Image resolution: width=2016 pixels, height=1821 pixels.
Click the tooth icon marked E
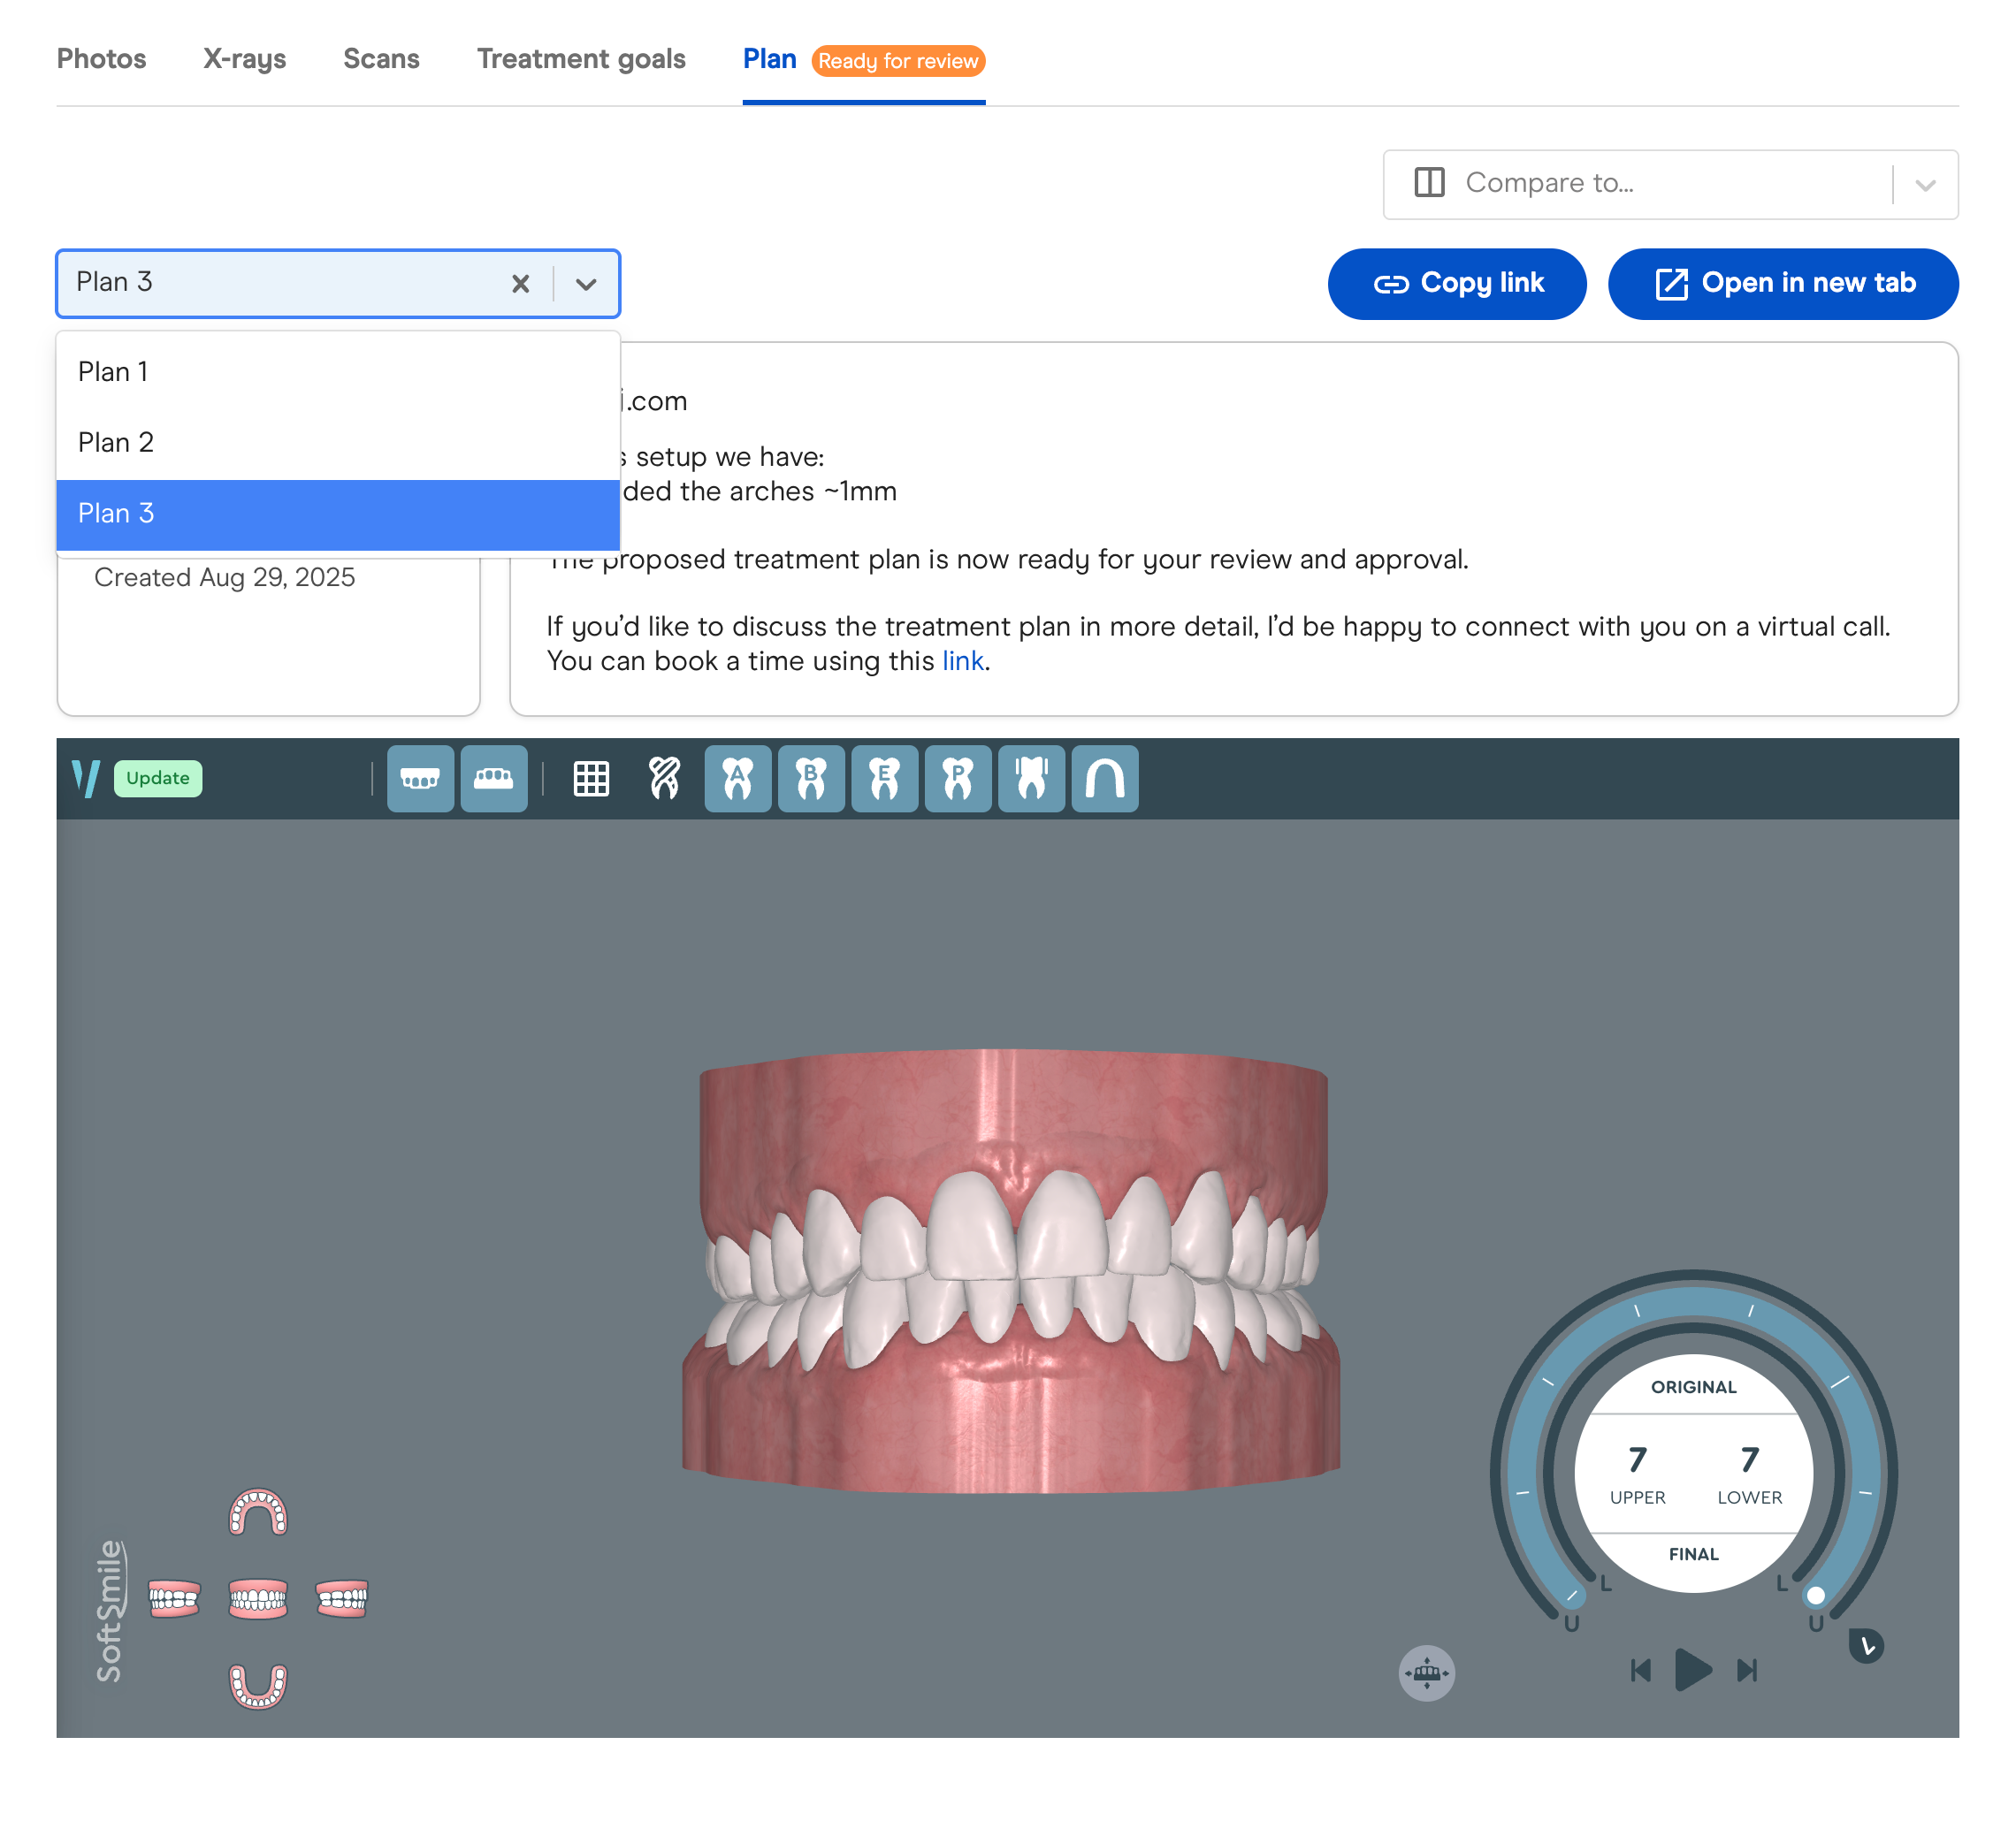click(x=884, y=778)
